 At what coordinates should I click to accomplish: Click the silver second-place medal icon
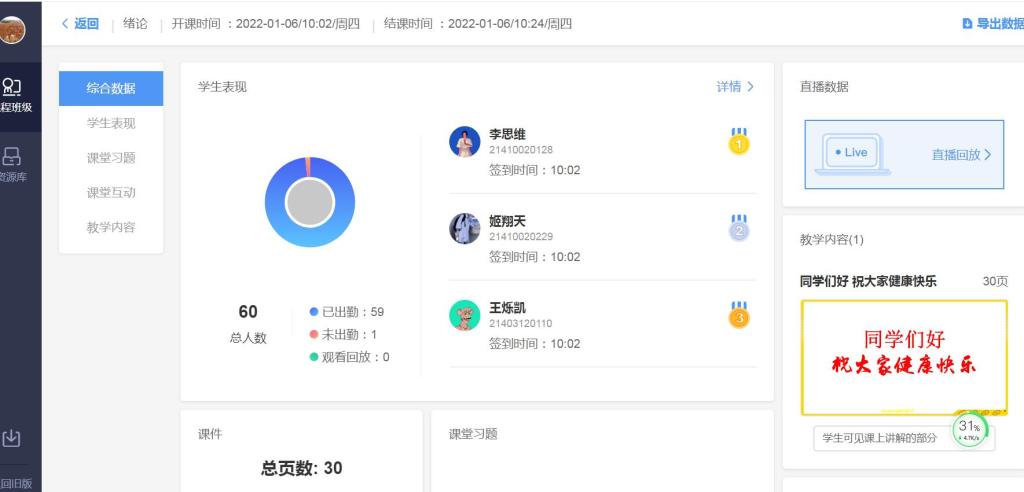coord(738,229)
